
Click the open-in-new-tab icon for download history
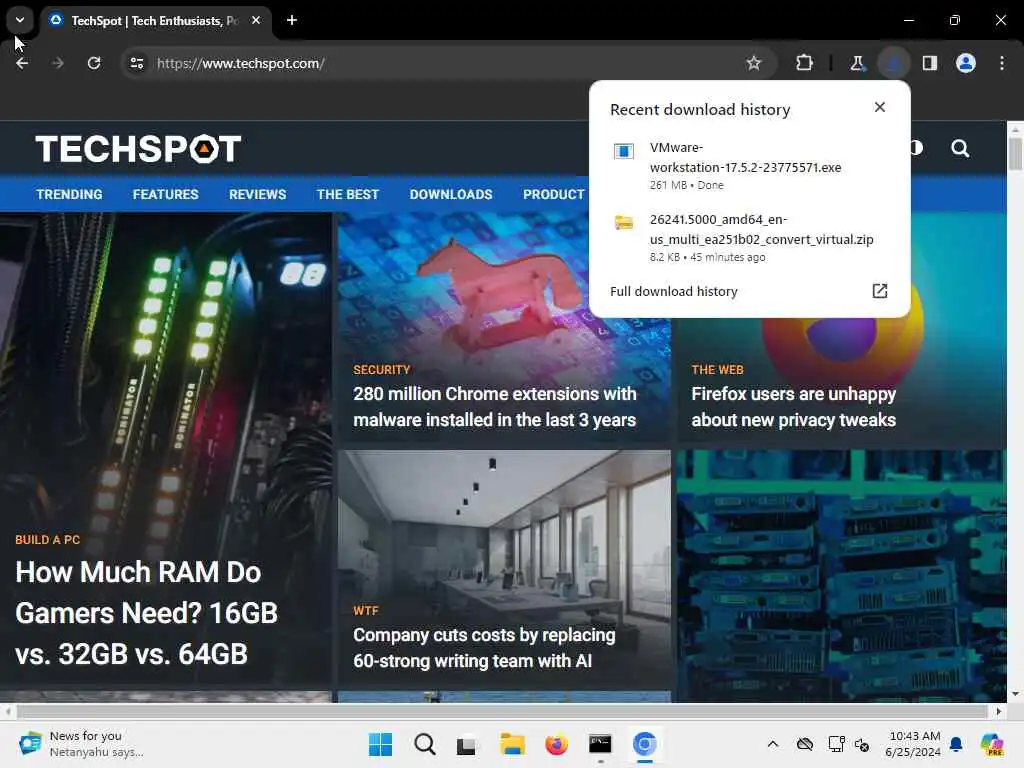click(880, 291)
